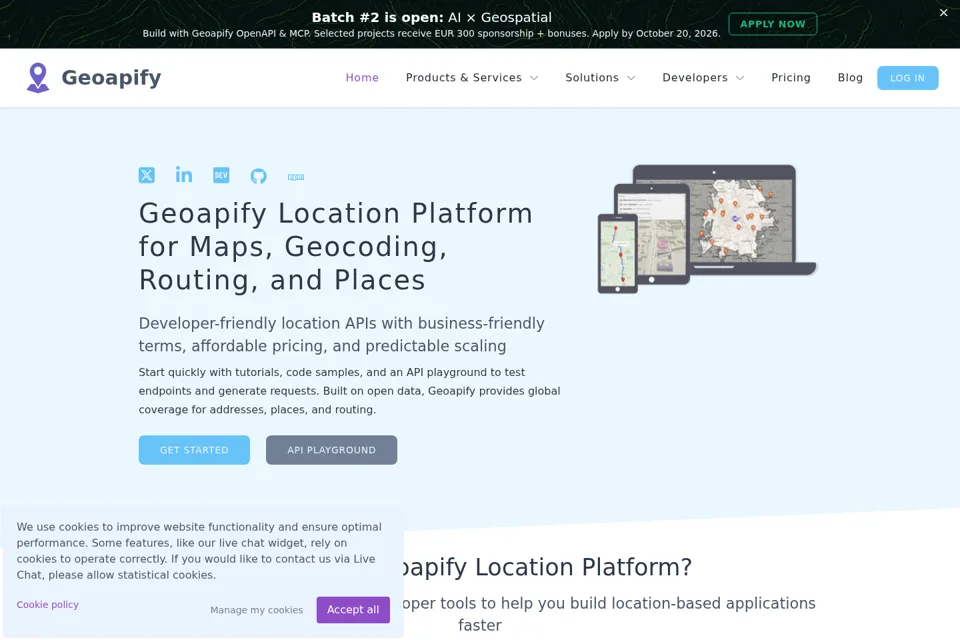Click the Get Started button
Screen dimensions: 960x640
[194, 450]
